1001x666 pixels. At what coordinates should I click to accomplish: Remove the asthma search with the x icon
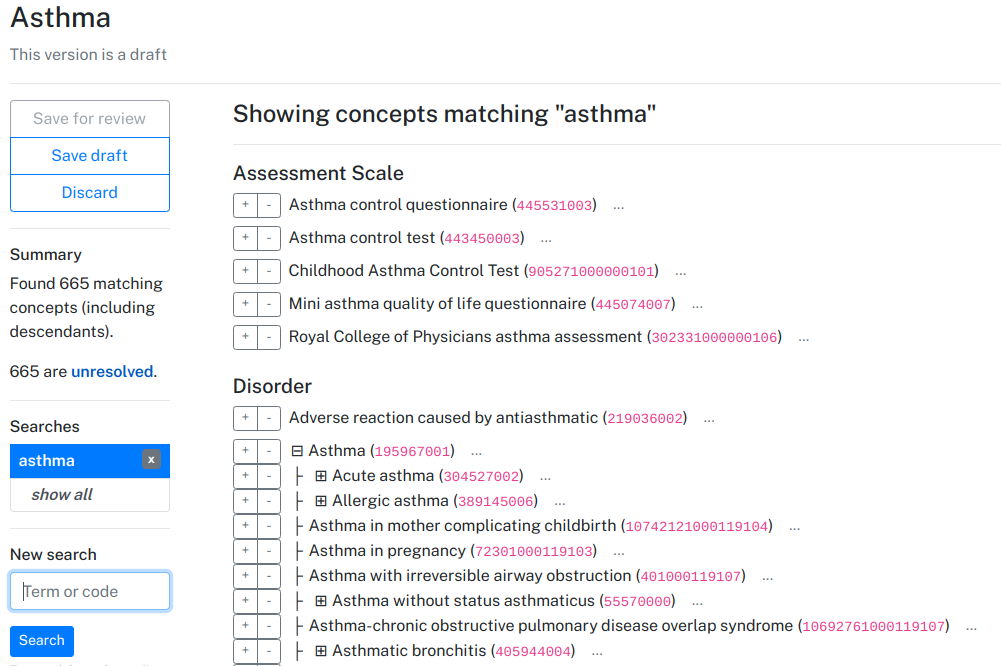(x=151, y=460)
